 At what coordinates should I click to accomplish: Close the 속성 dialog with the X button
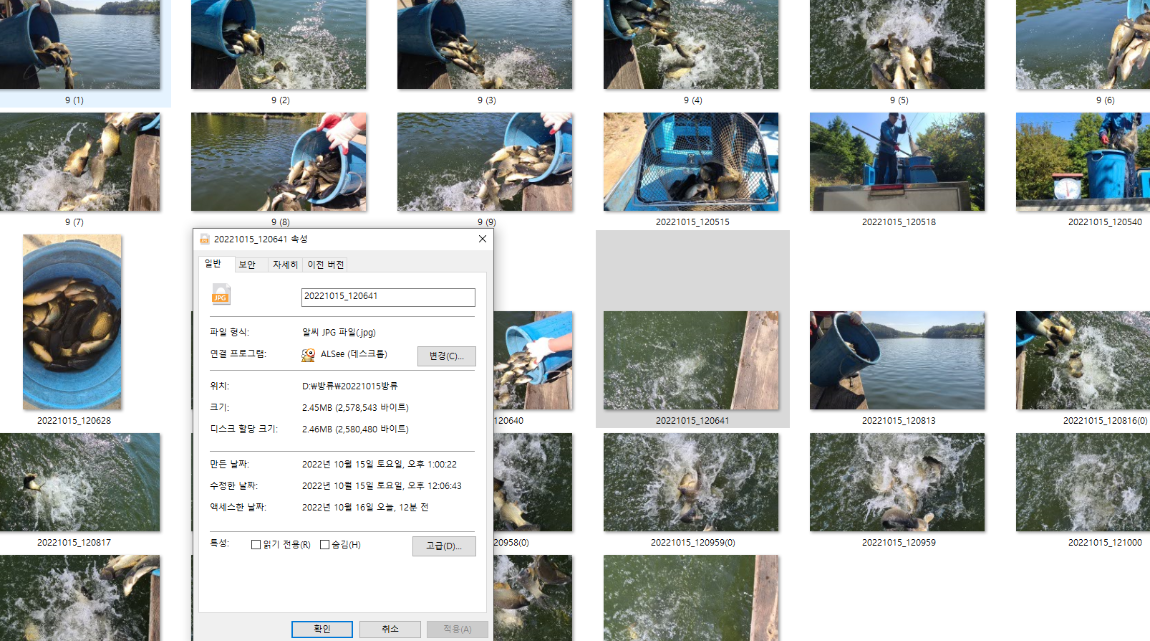point(482,239)
